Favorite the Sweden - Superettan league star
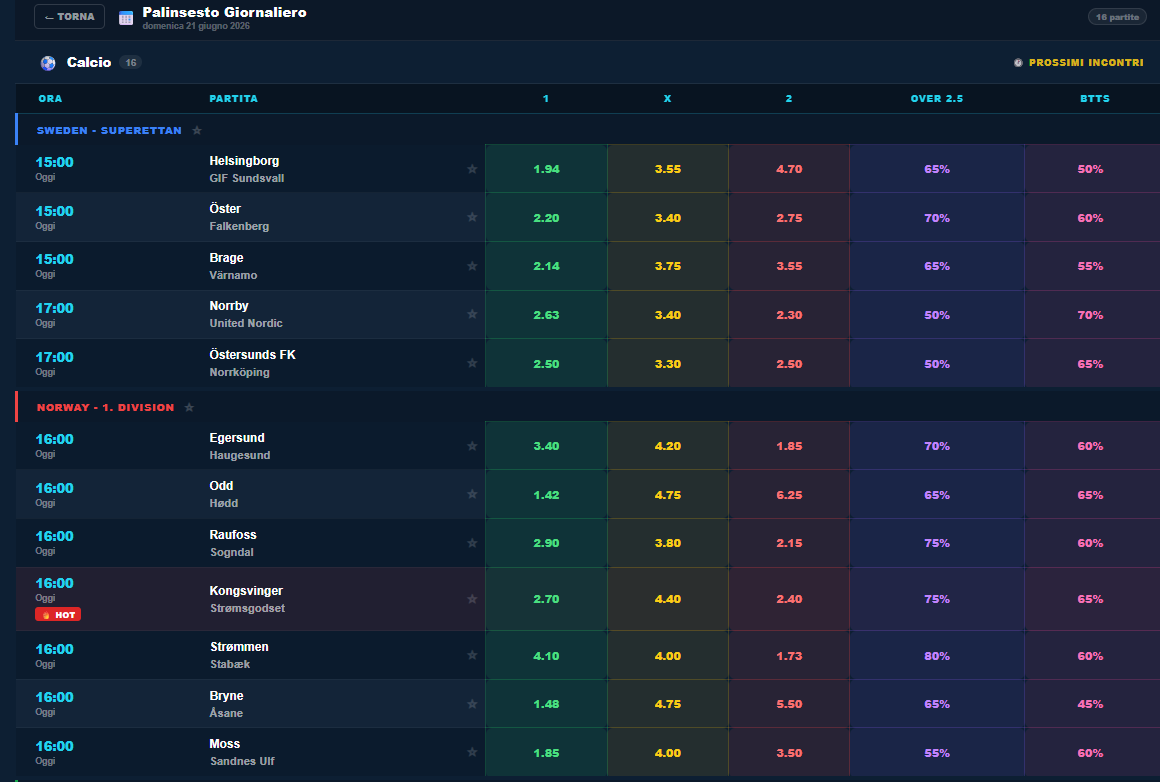The image size is (1160, 782). point(197,130)
